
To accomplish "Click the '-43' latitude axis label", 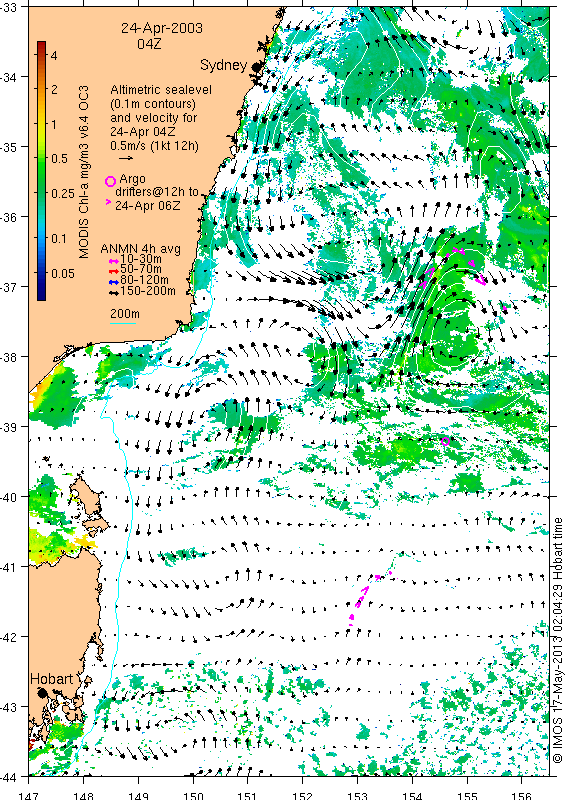I will click(x=9, y=707).
